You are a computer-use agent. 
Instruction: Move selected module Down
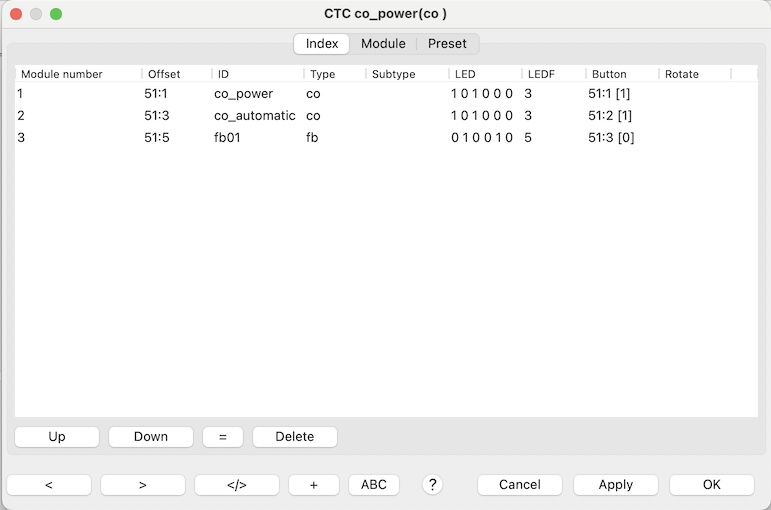151,436
